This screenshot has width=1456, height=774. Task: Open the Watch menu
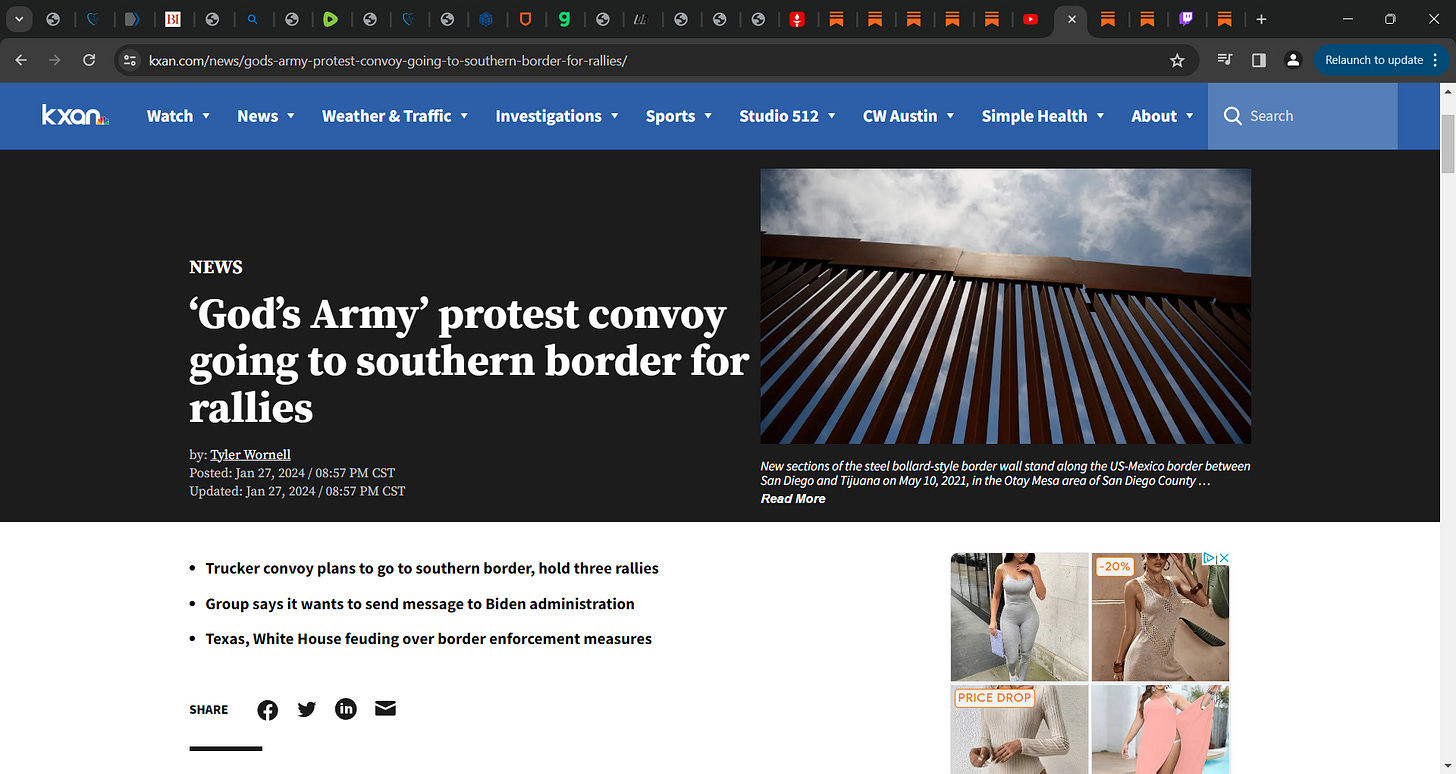coord(170,116)
